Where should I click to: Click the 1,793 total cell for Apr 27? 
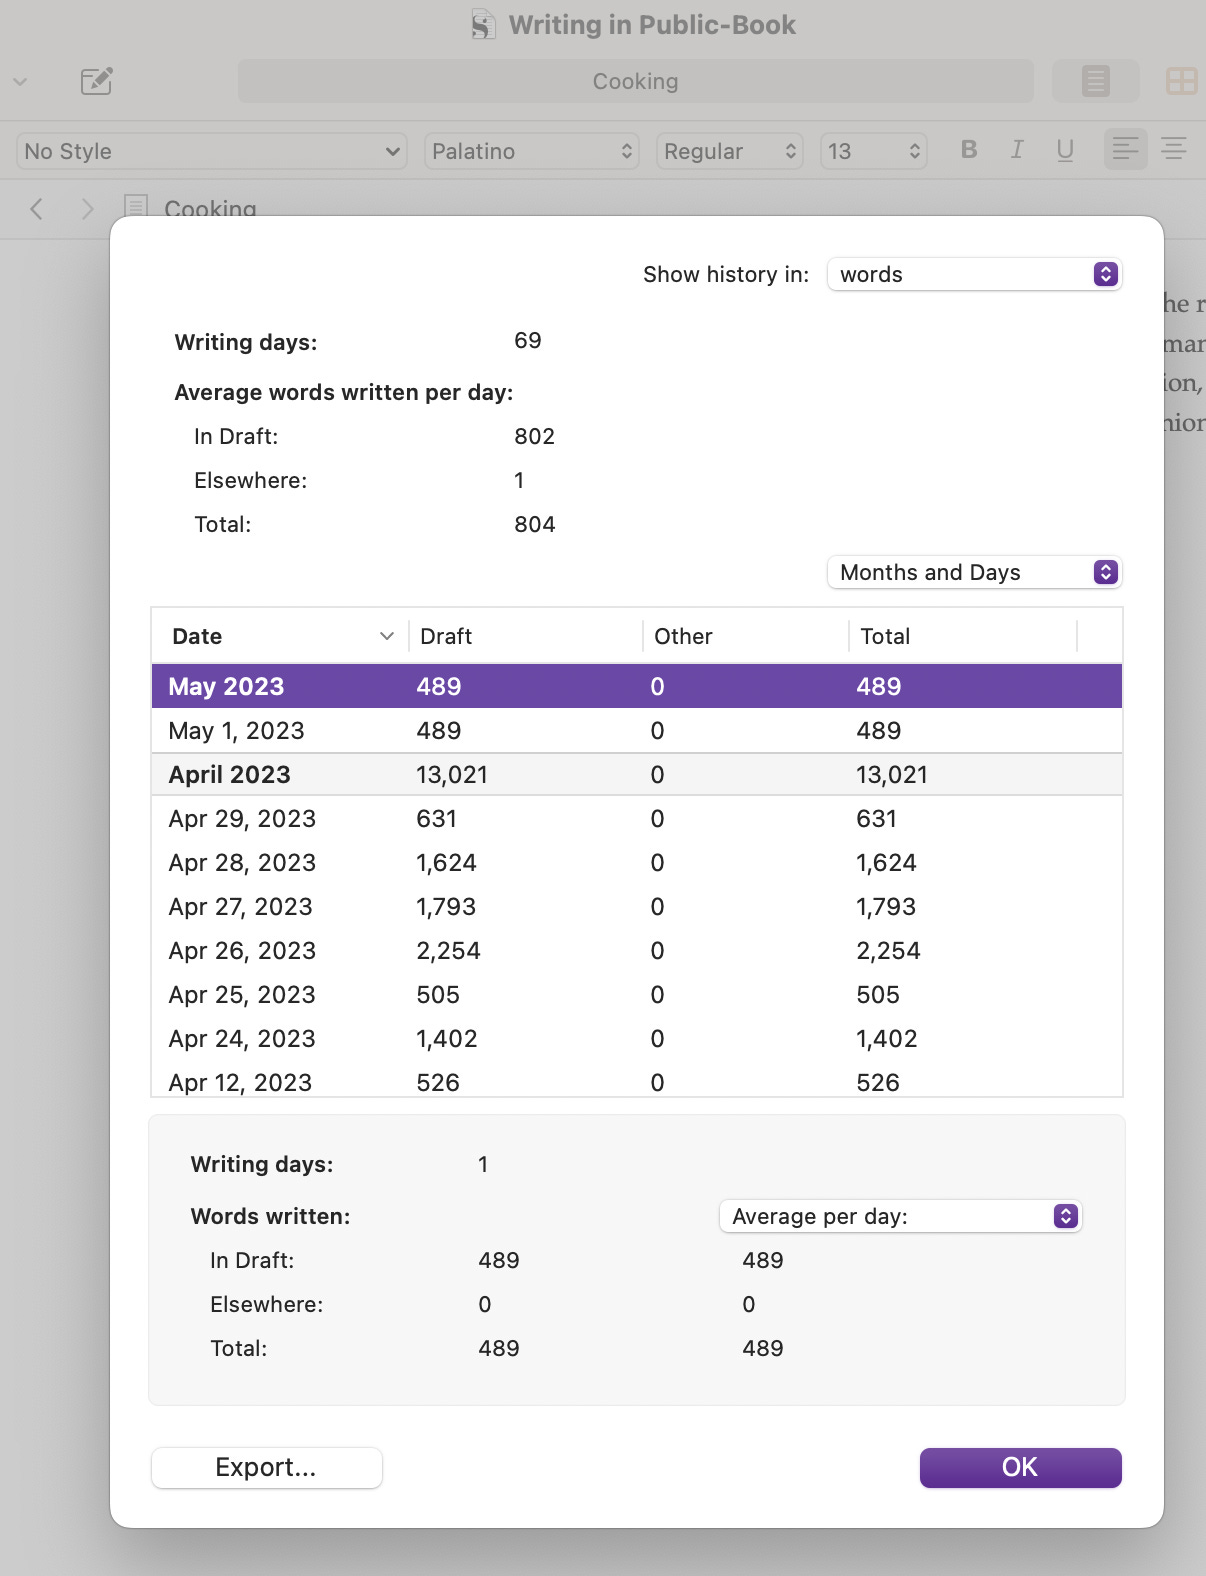[886, 907]
